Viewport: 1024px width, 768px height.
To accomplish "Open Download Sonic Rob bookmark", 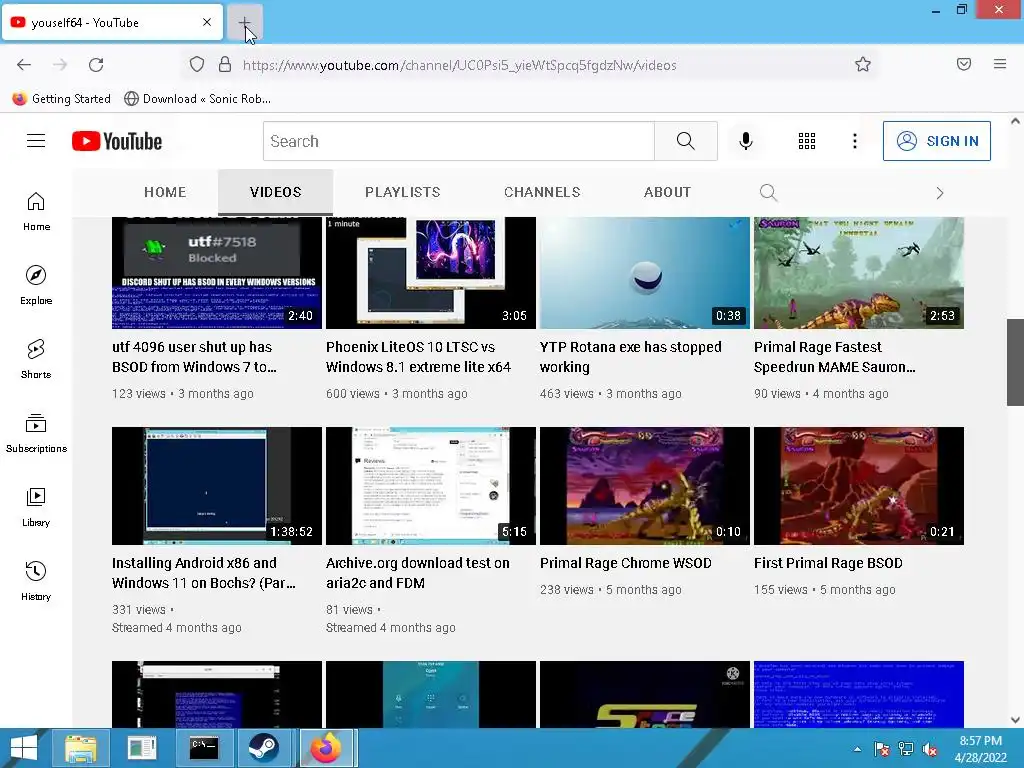I will [x=197, y=99].
